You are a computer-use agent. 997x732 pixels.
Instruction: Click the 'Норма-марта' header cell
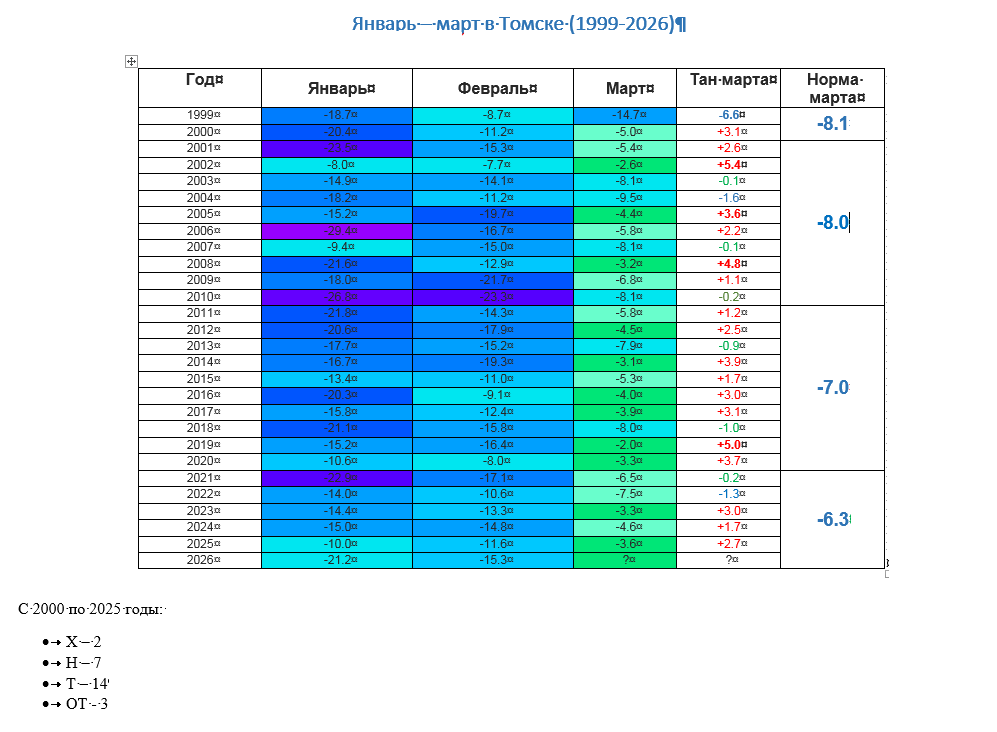pyautogui.click(x=834, y=88)
